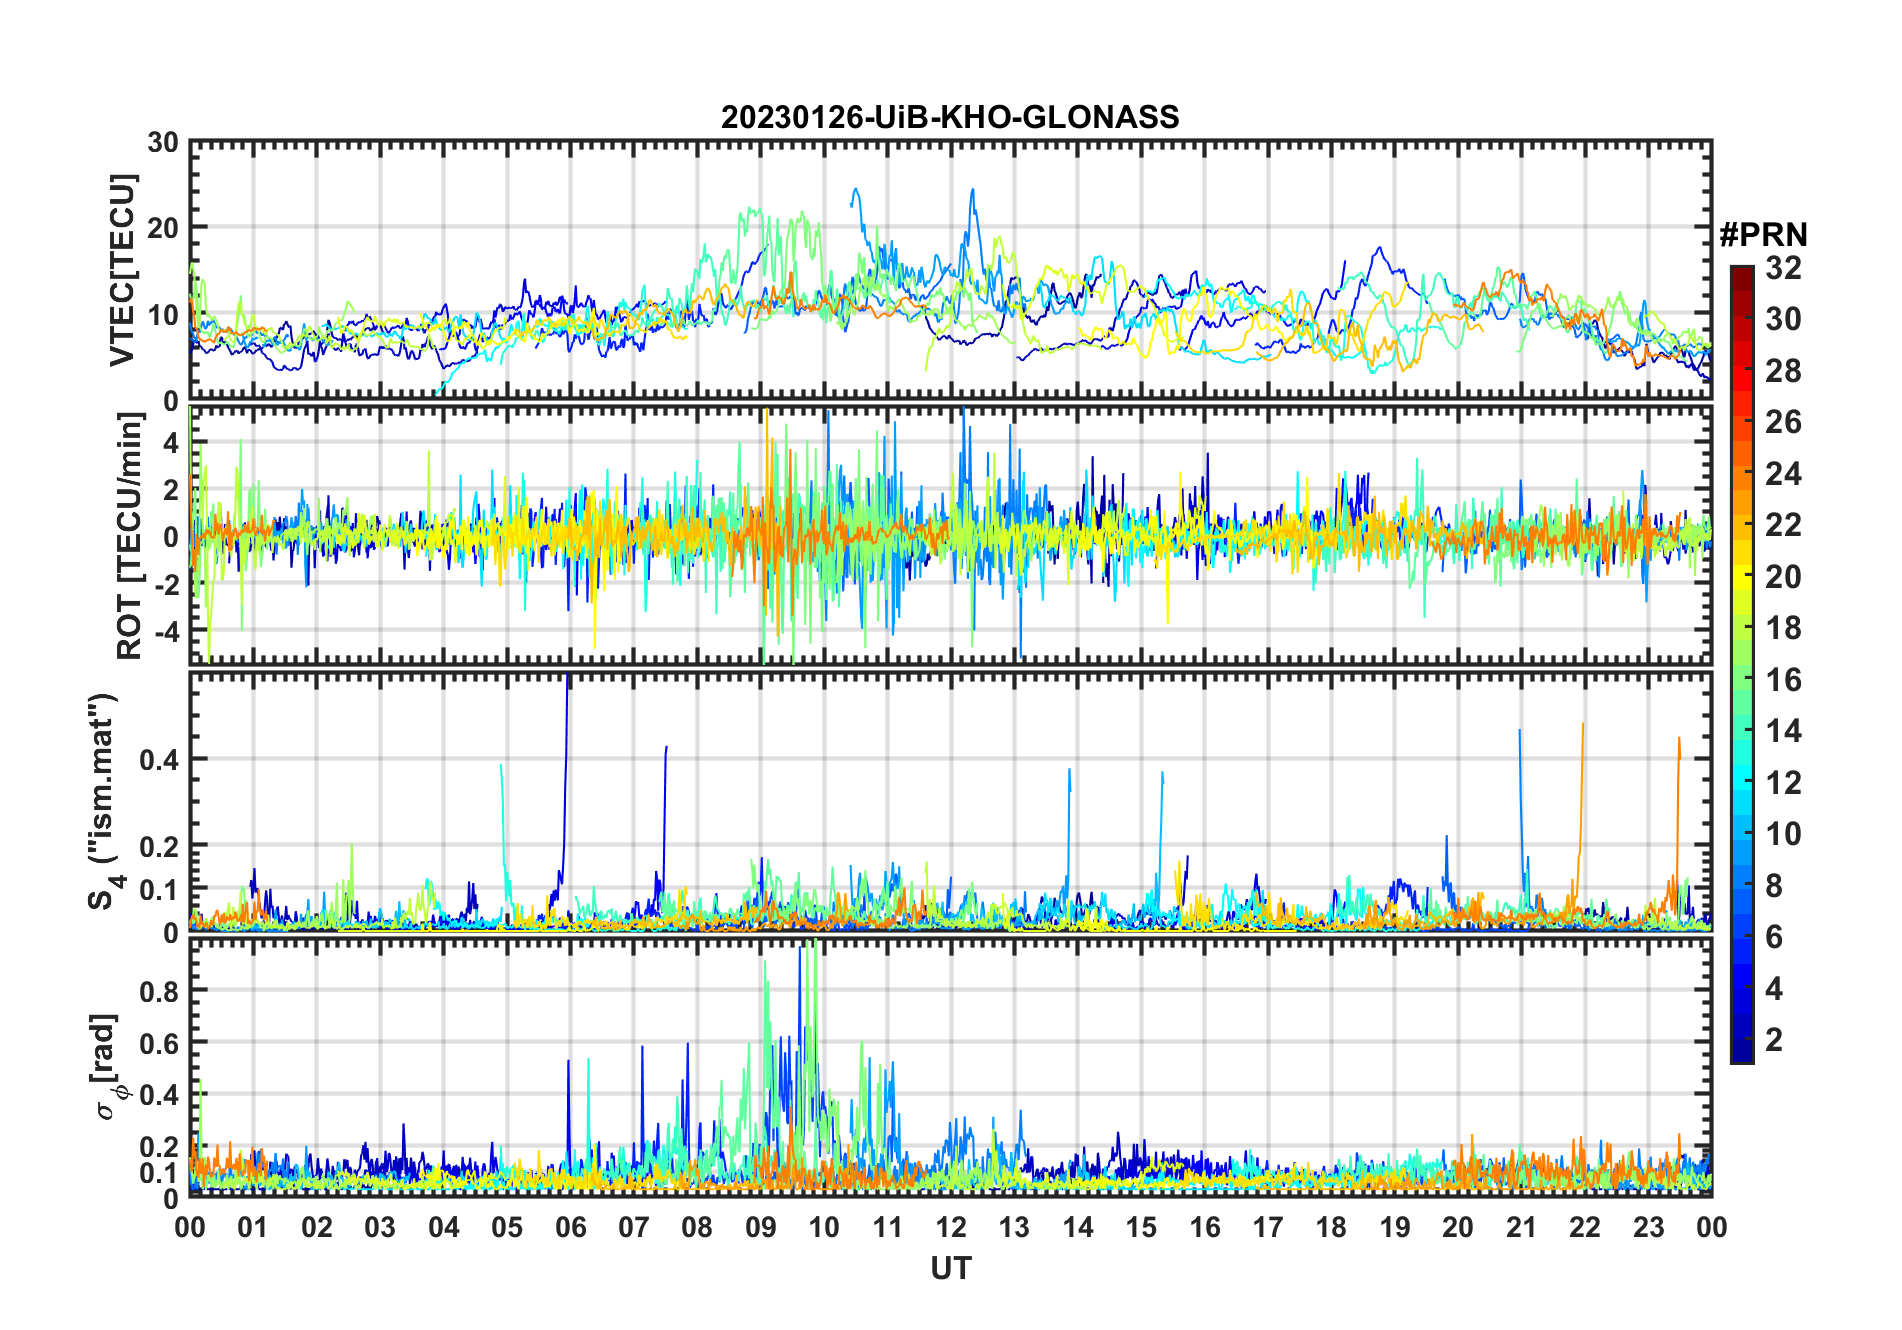The height and width of the screenshot is (1330, 1902).
Task: Click S4 axis tick label 0.4
Action: [x=158, y=759]
